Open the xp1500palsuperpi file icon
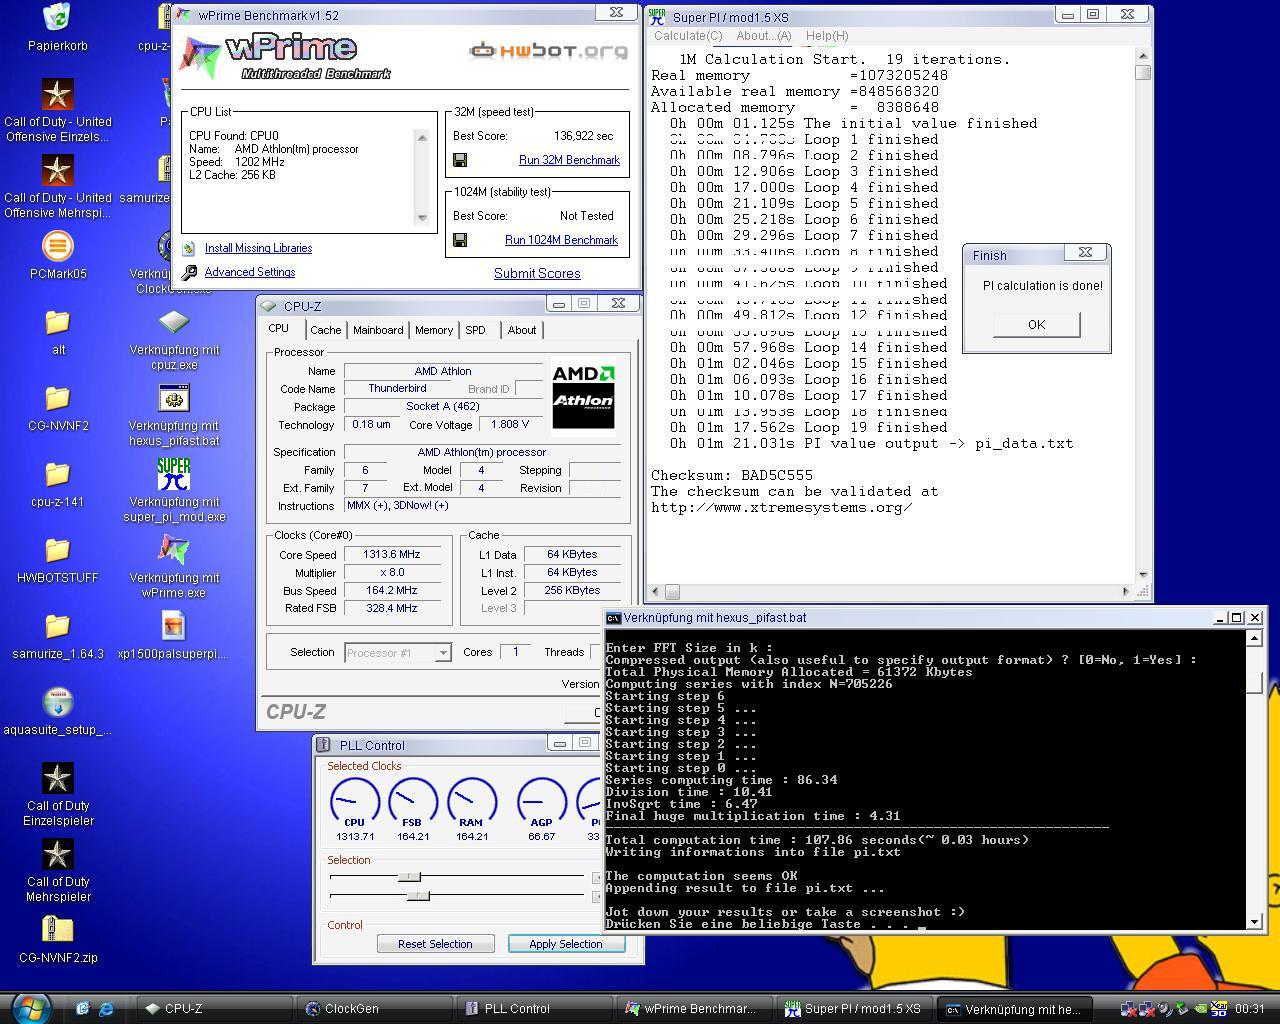The height and width of the screenshot is (1024, 1280). coord(174,626)
